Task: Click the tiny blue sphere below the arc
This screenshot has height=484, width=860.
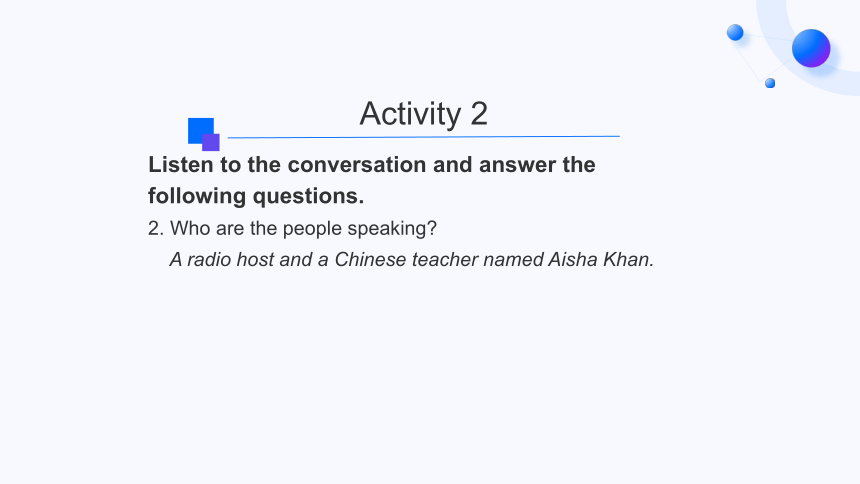Action: coord(770,83)
